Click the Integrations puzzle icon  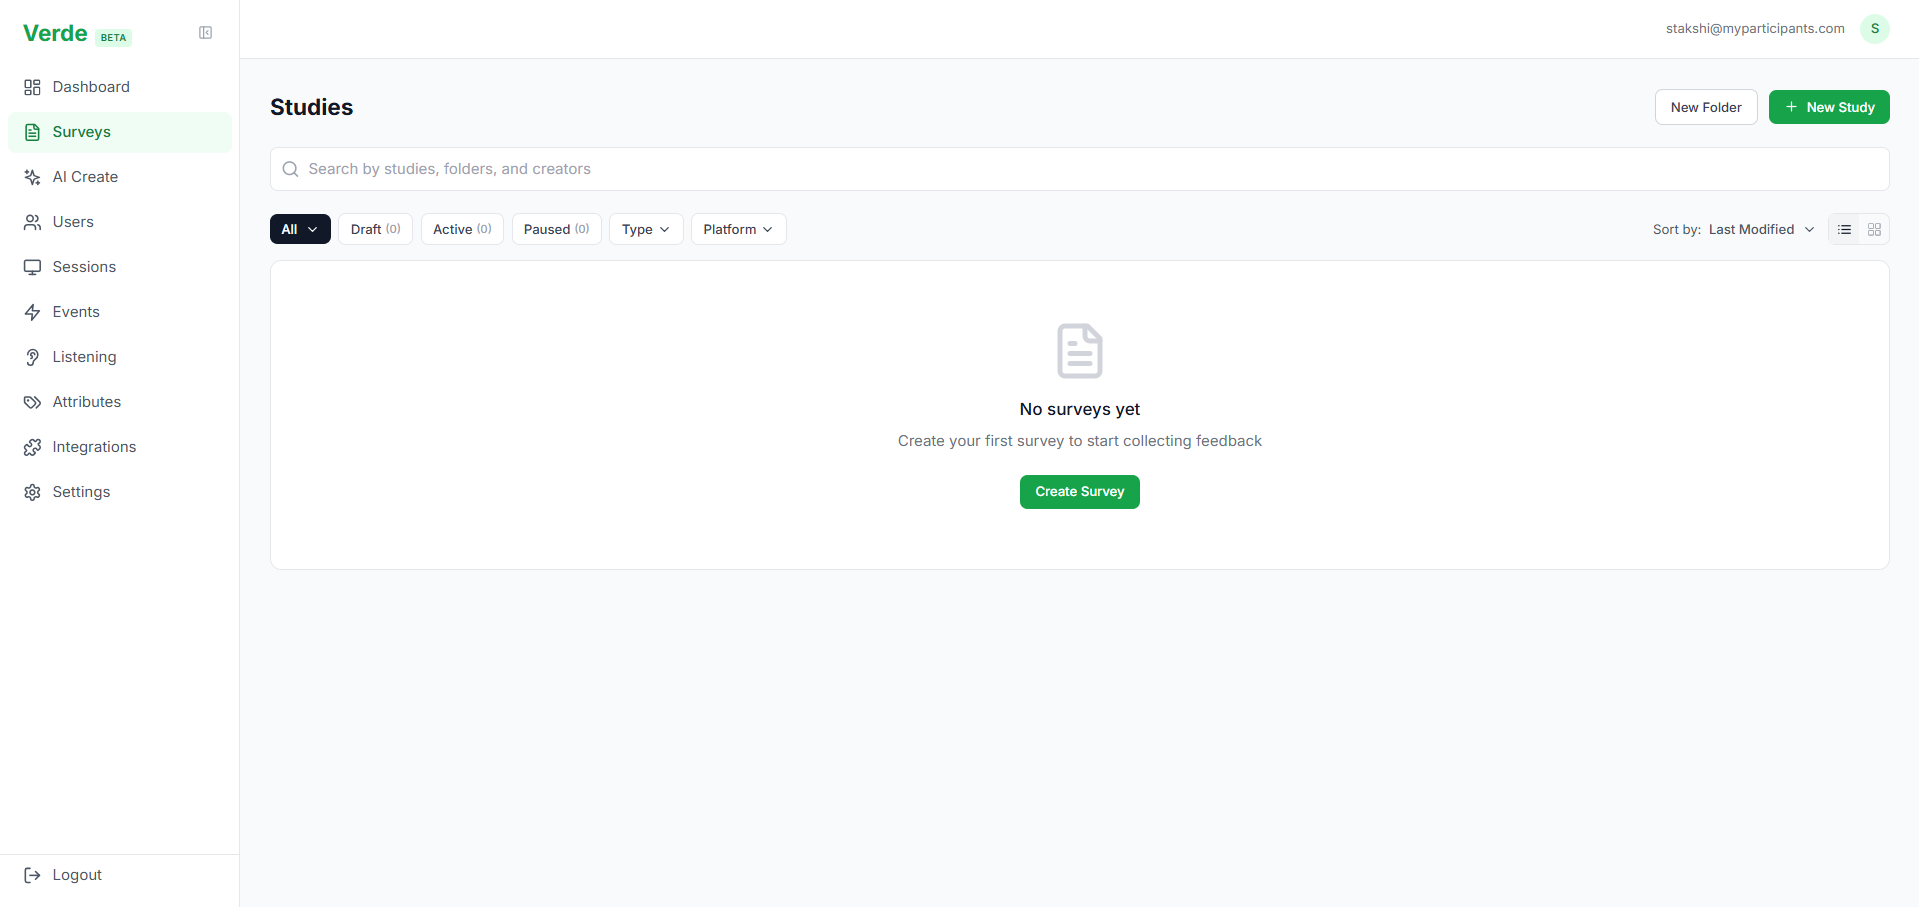[32, 447]
